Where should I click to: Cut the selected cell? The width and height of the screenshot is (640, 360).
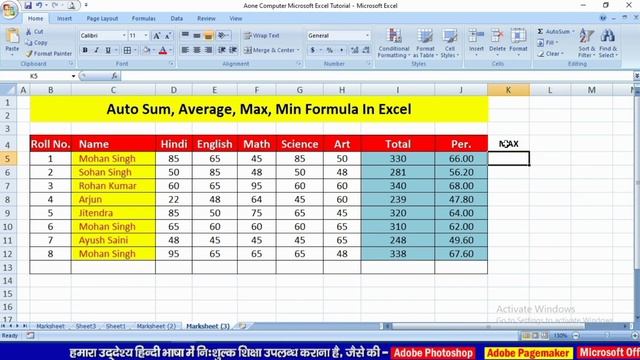(34, 31)
